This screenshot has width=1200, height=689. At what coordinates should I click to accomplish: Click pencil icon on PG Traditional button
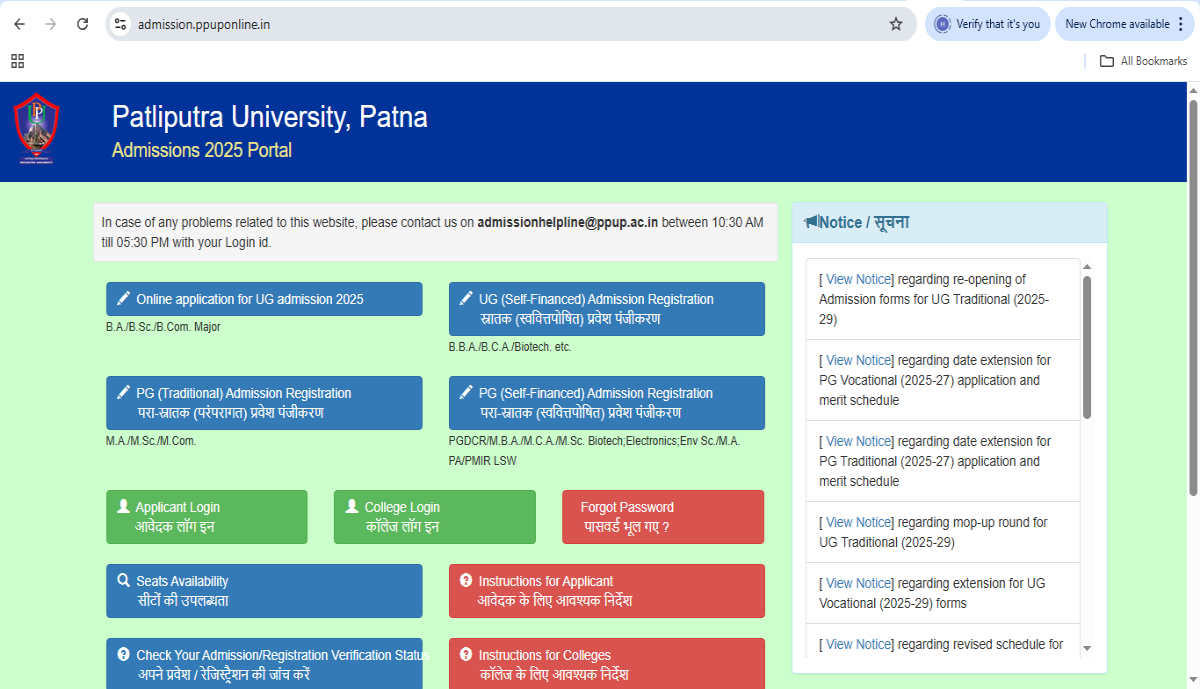[x=124, y=393]
